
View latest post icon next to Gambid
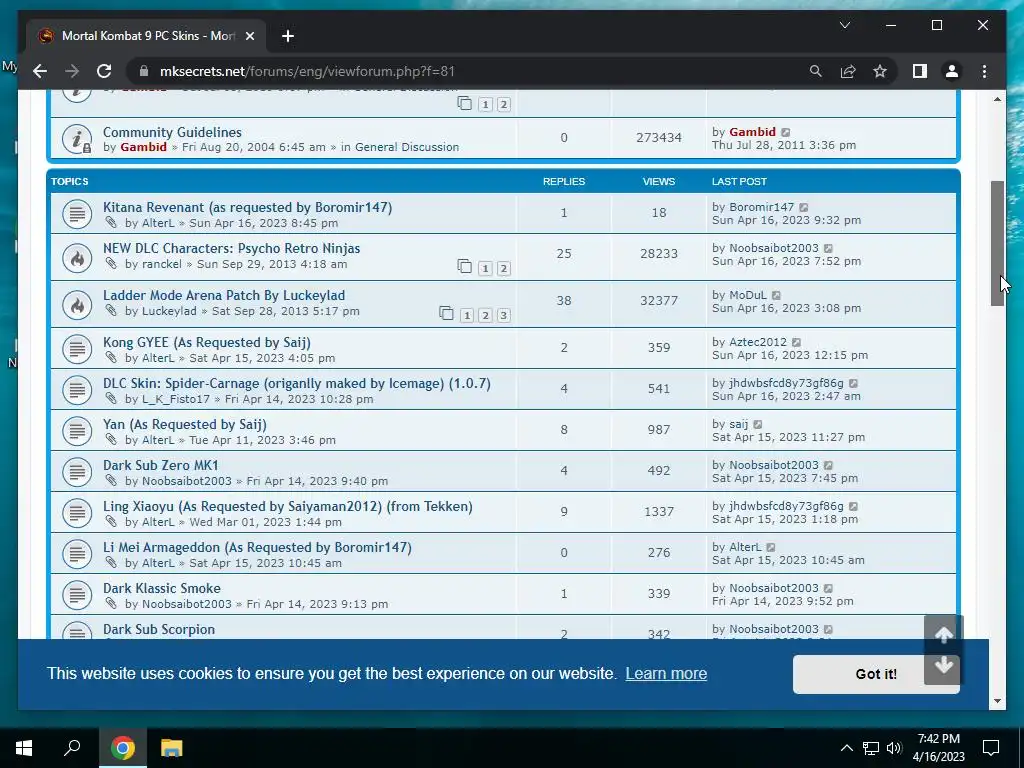pyautogui.click(x=786, y=132)
